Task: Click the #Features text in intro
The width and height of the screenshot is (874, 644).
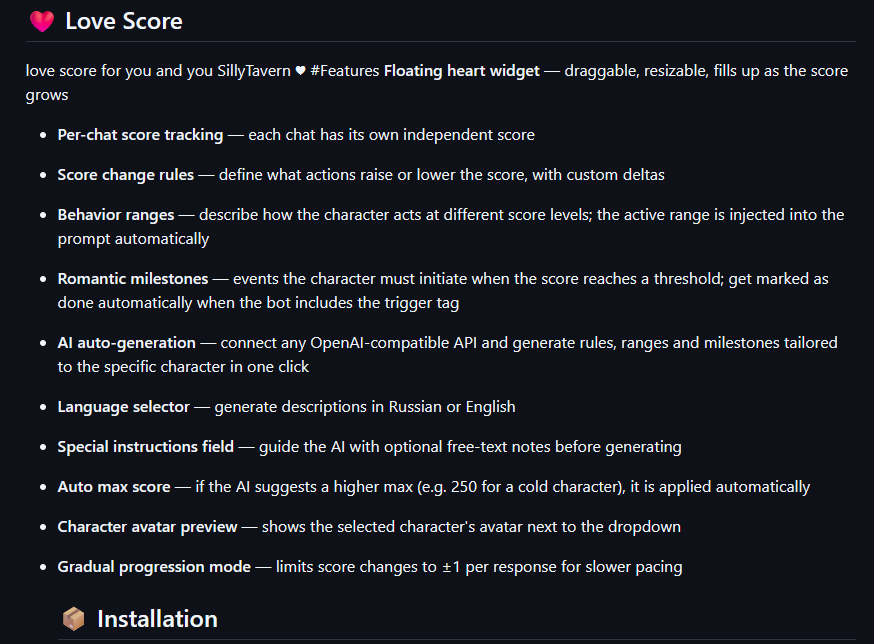Action: 344,72
